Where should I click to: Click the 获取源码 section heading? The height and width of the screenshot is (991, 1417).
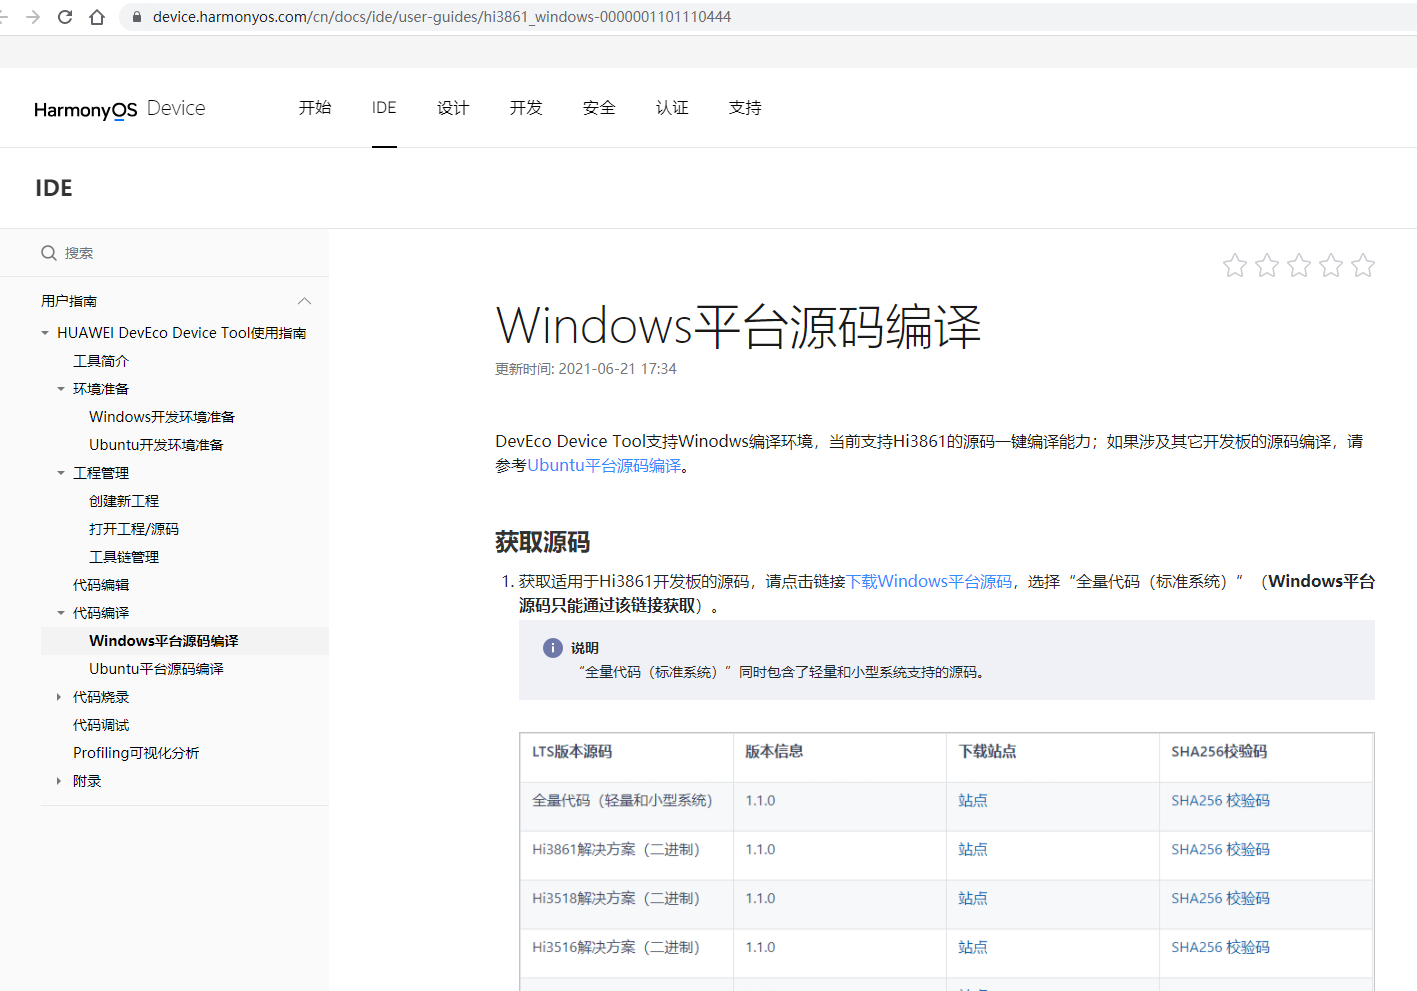[x=543, y=543]
